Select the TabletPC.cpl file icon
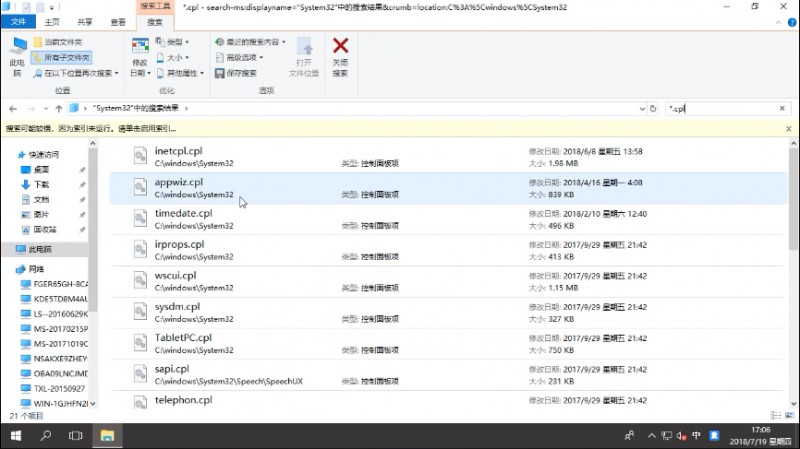Image resolution: width=800 pixels, height=449 pixels. [x=140, y=343]
